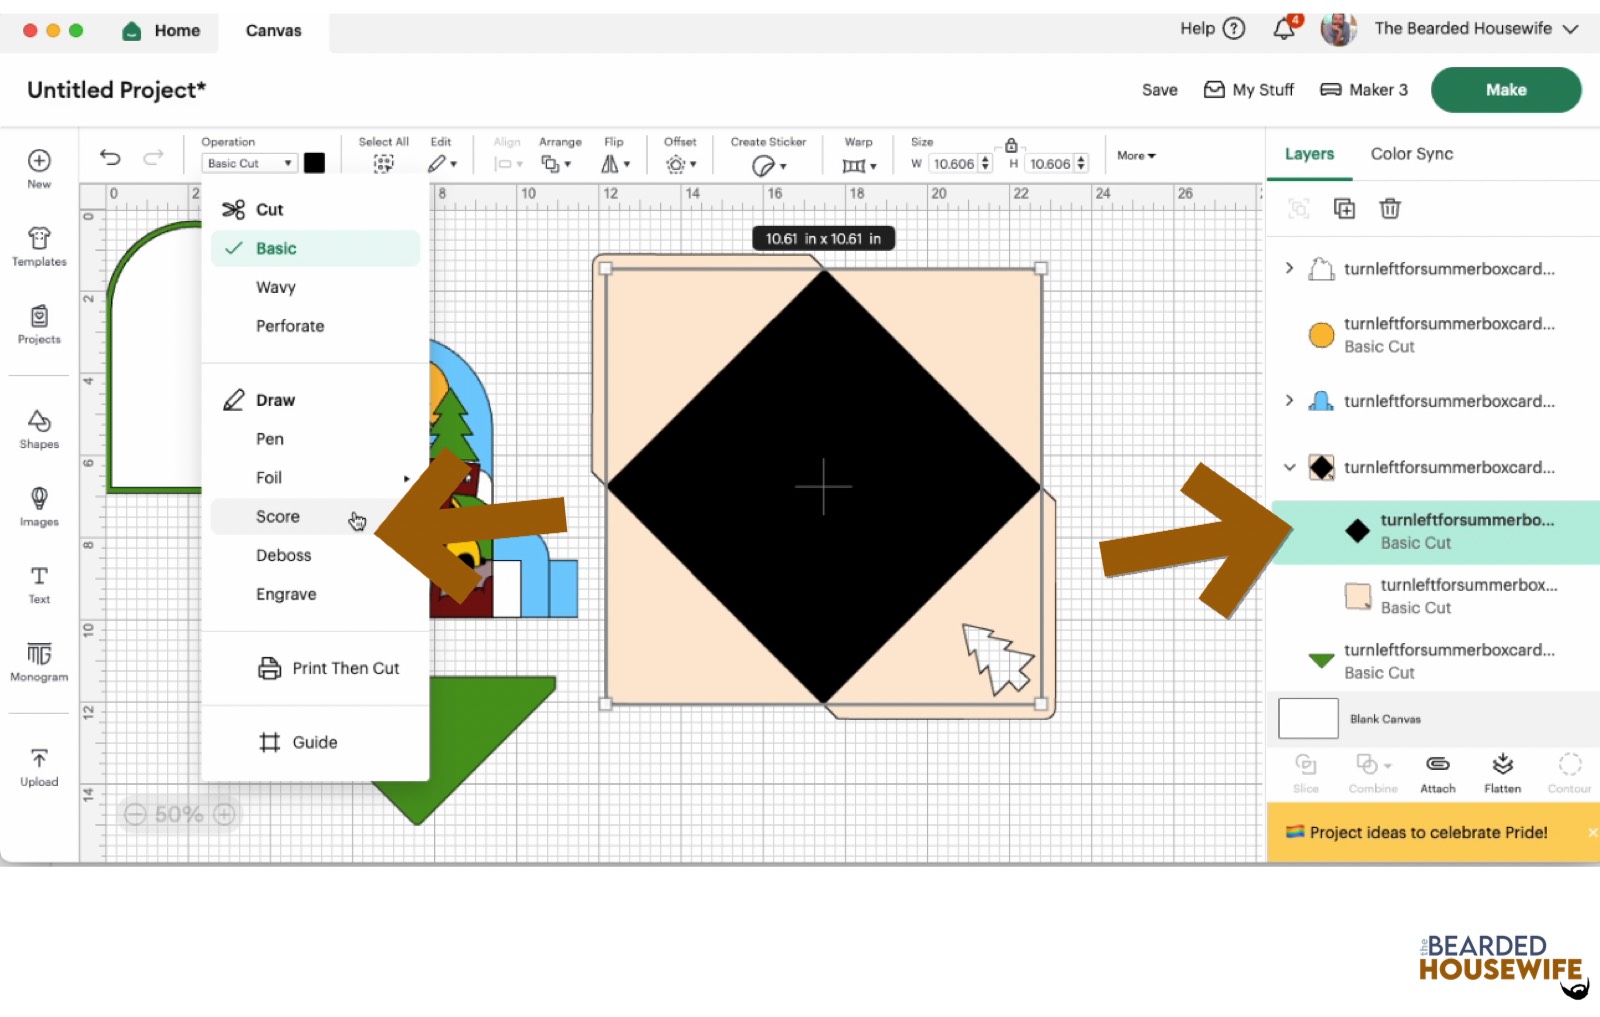Viewport: 1600px width, 1017px height.
Task: Select the green triangle Basic Cut layer
Action: click(1433, 661)
